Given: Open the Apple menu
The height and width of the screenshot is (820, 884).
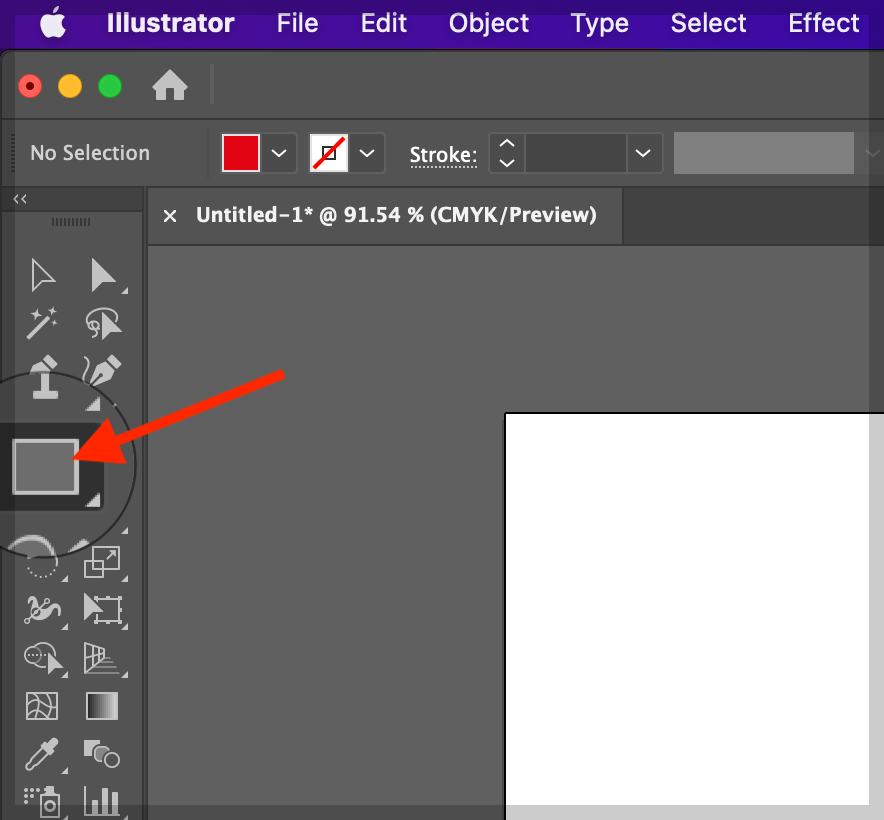Looking at the screenshot, I should pyautogui.click(x=53, y=24).
